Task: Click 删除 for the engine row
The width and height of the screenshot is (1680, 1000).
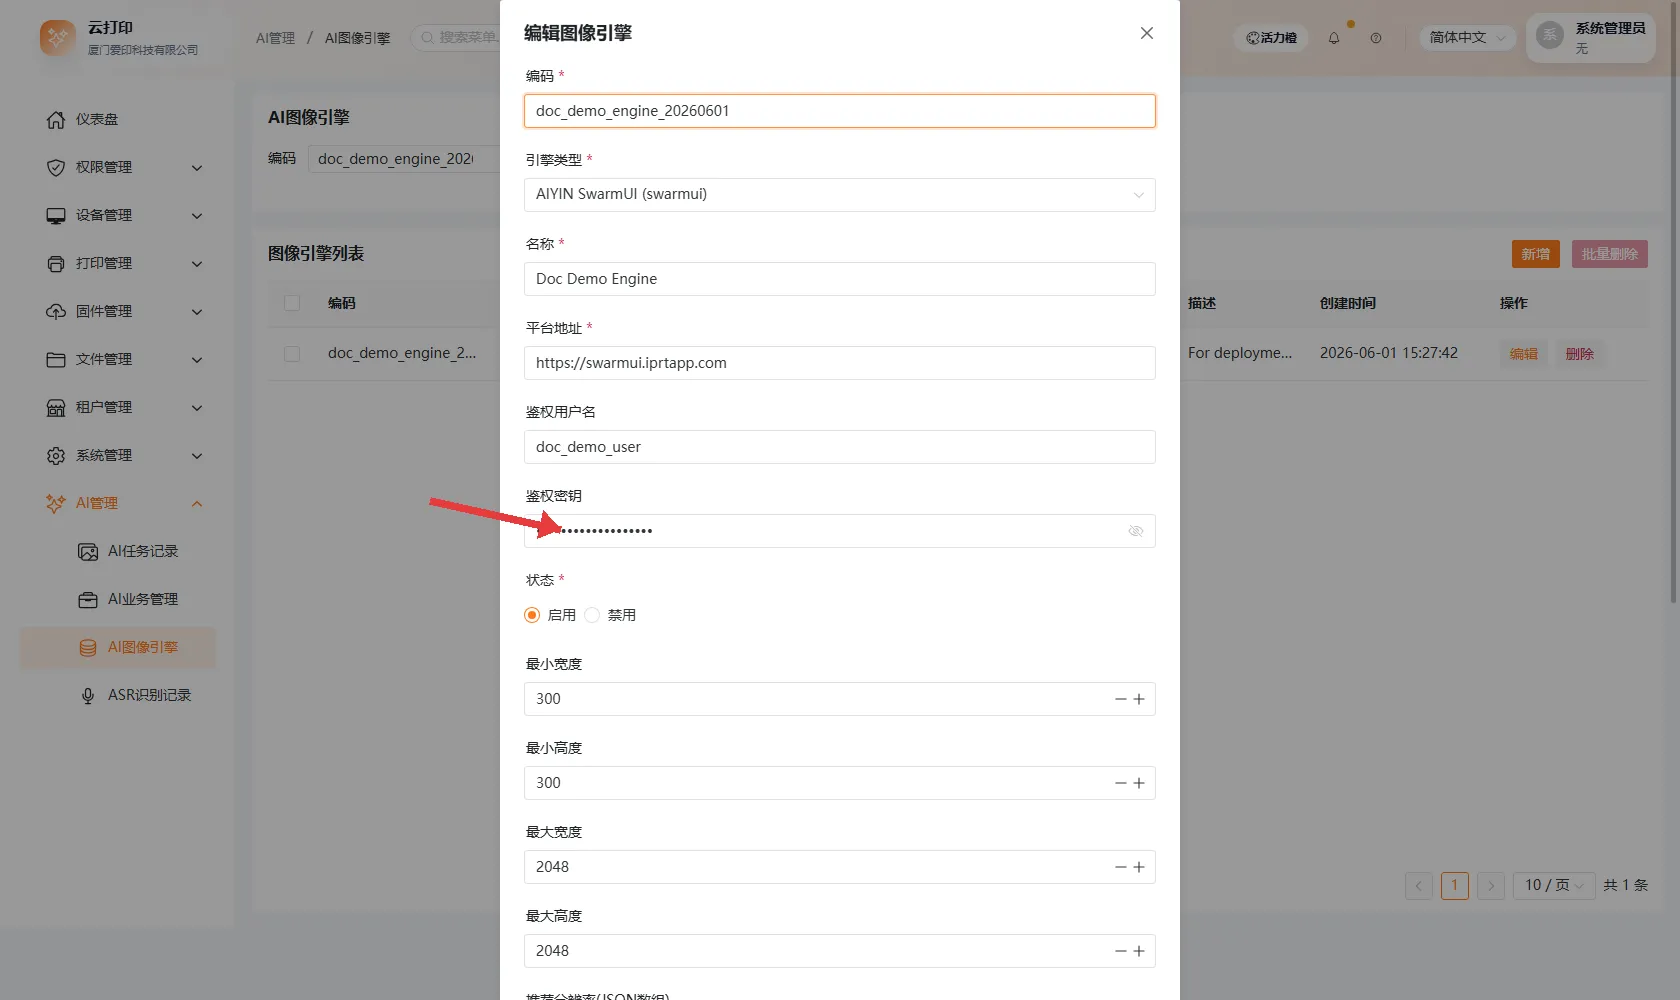Action: click(x=1580, y=354)
